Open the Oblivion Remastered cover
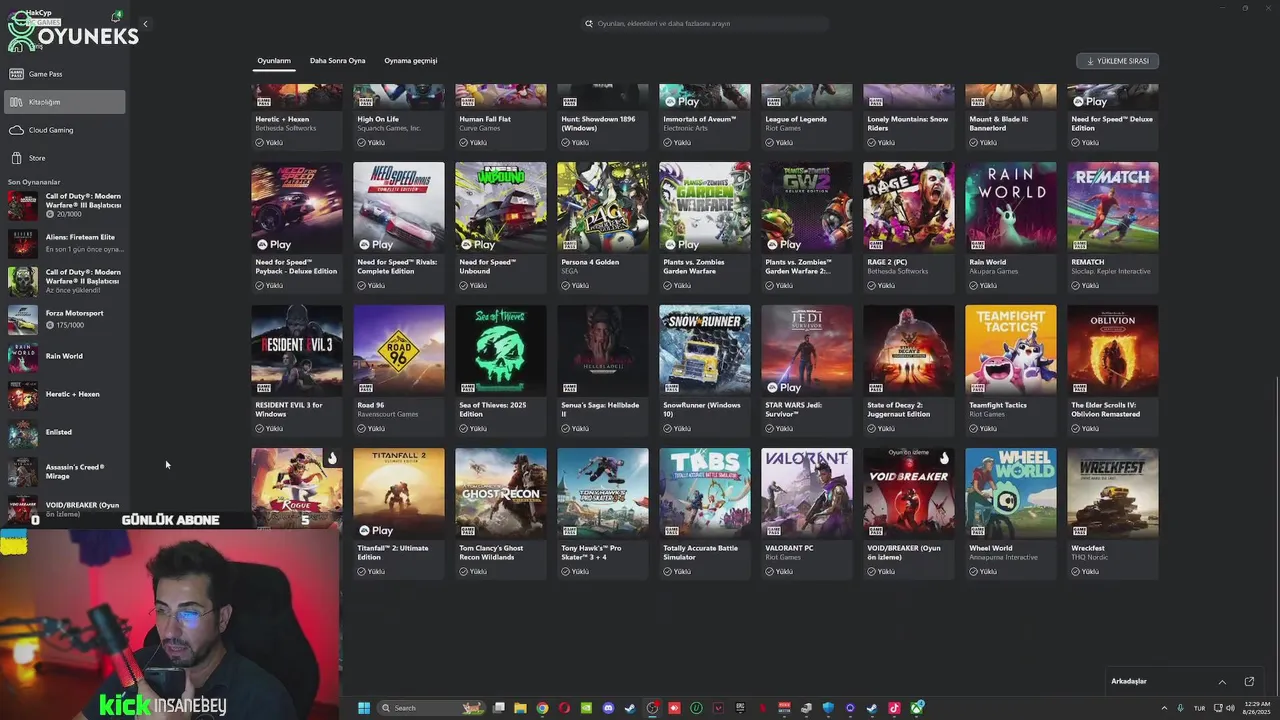 point(1113,350)
